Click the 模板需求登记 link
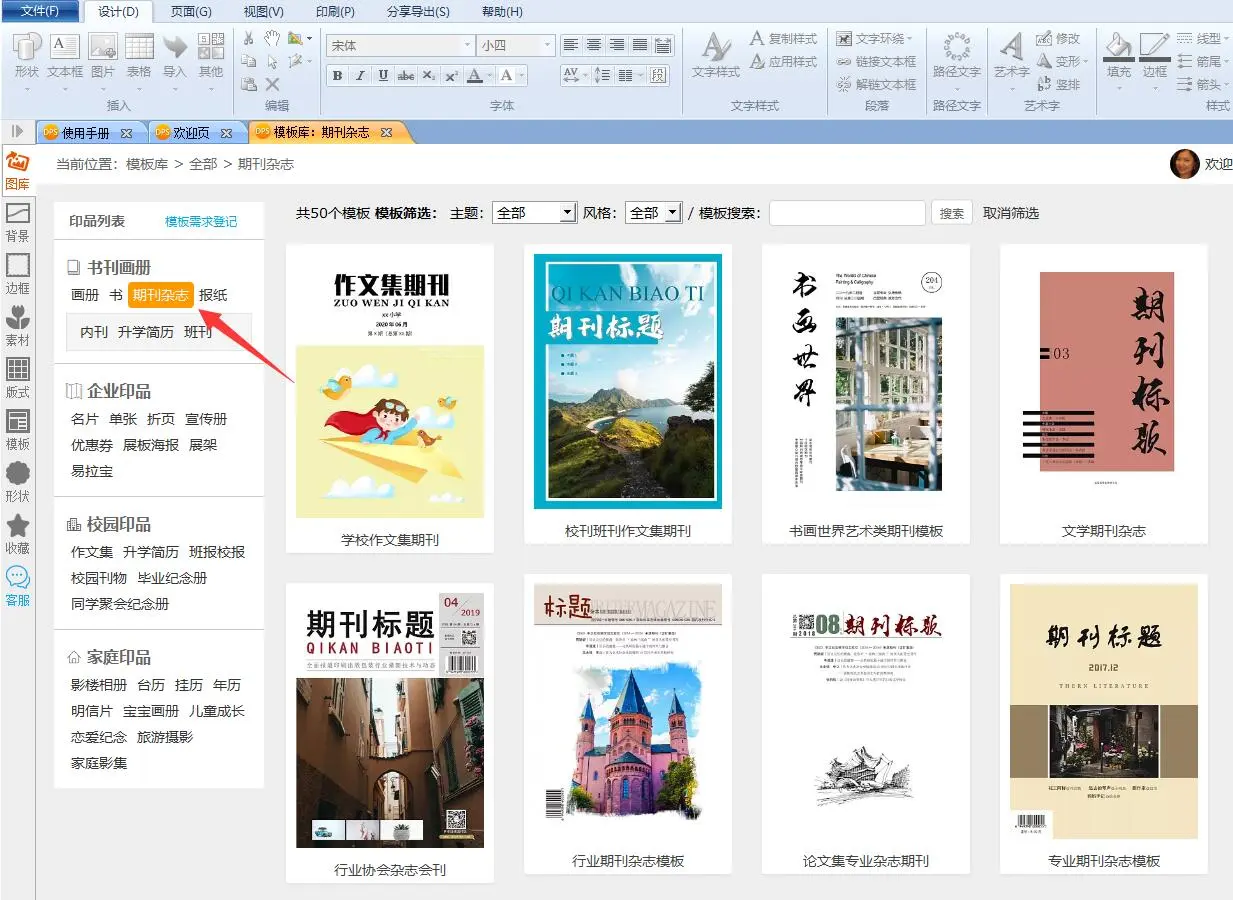The width and height of the screenshot is (1233, 900). 201,222
